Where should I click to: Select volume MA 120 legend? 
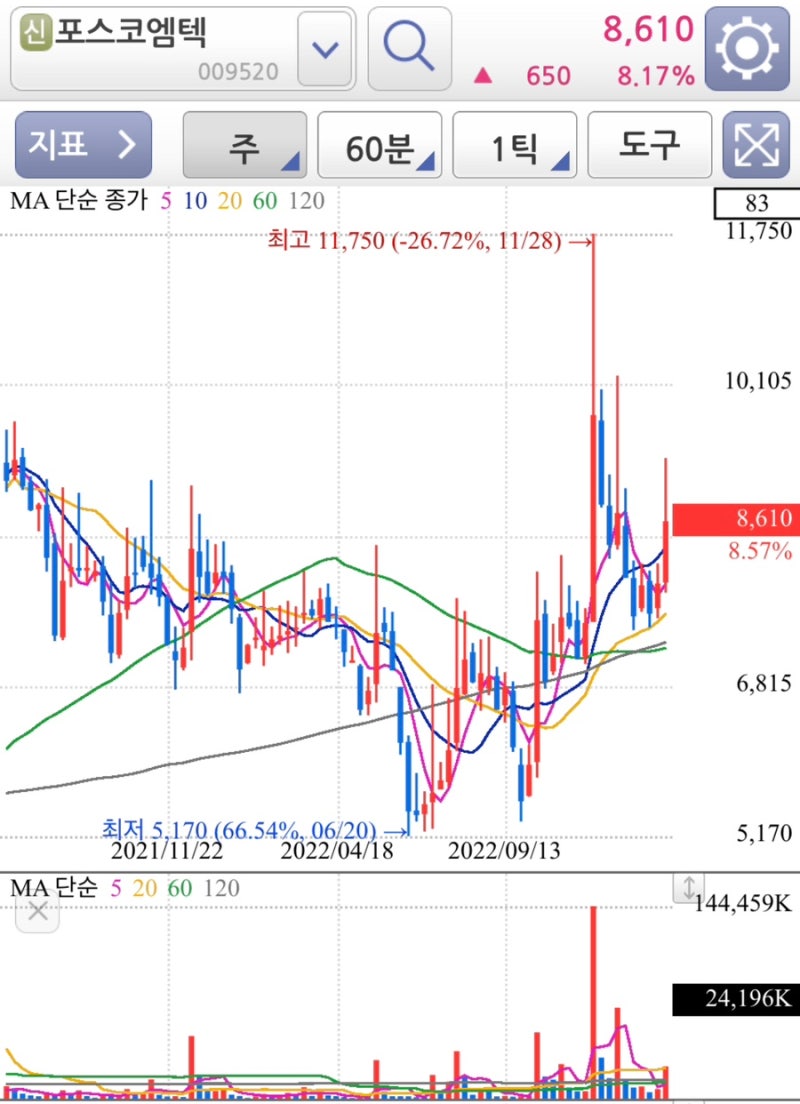221,889
